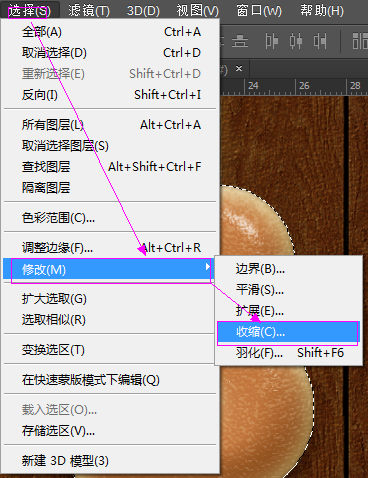Choose 取消选择图层(S)
Image resolution: width=368 pixels, height=478 pixels.
point(111,146)
